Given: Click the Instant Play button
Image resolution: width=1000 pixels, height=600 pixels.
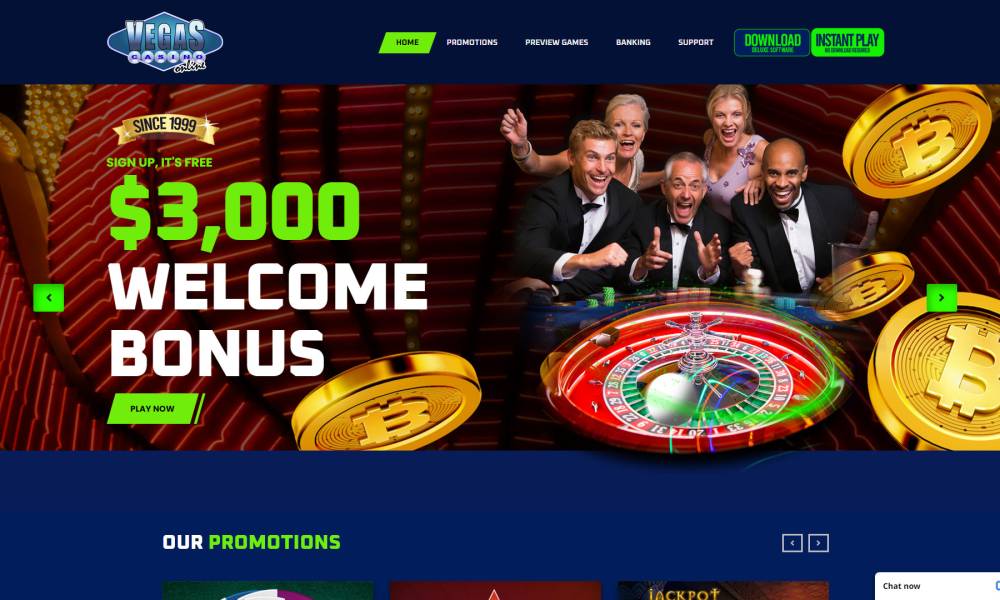Looking at the screenshot, I should 848,43.
